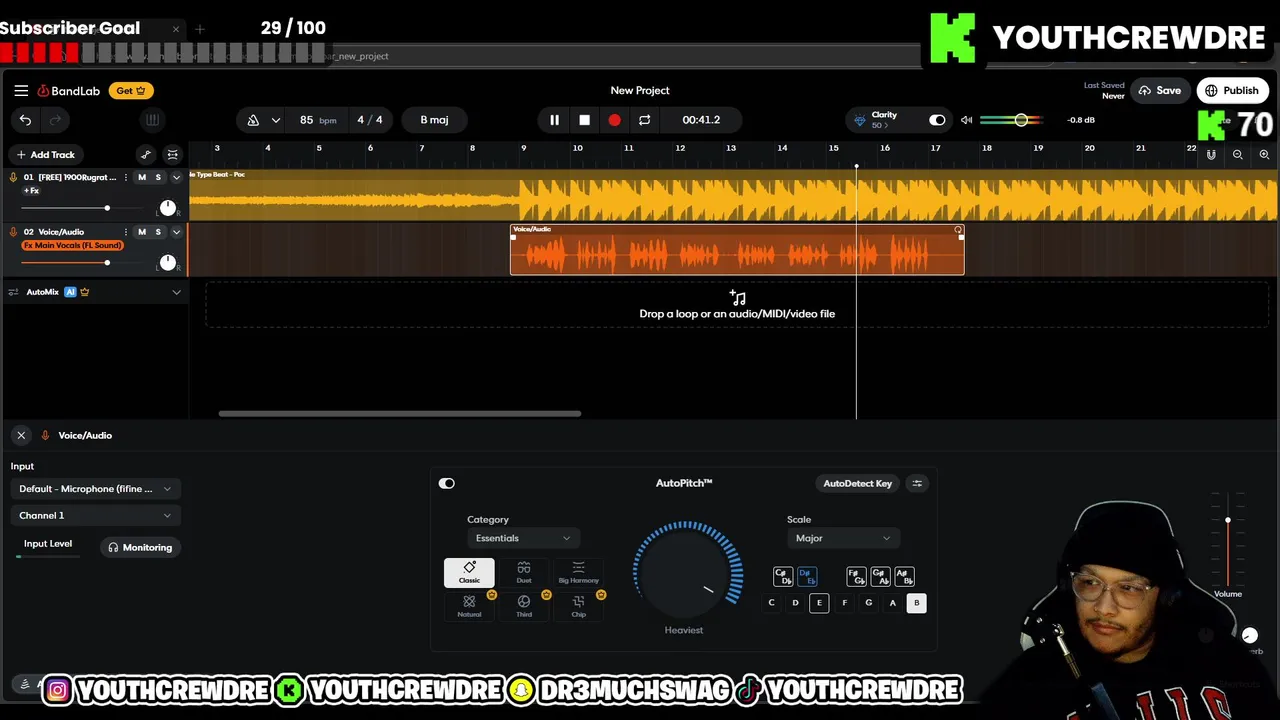Start recording with red record button
This screenshot has height=720, width=1280.
click(614, 120)
